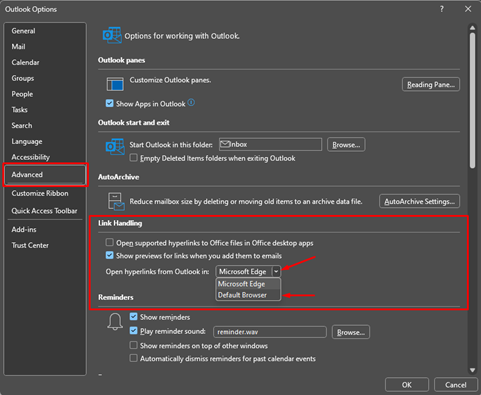Toggle the Show reminders checkbox
481x395 pixels.
pyautogui.click(x=133, y=317)
